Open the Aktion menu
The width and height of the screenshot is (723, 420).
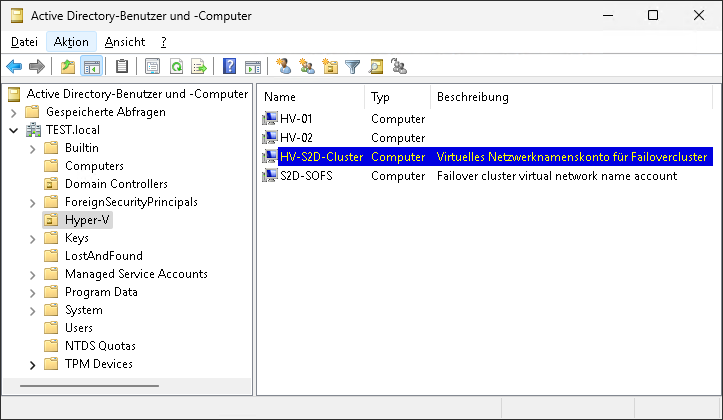click(71, 42)
